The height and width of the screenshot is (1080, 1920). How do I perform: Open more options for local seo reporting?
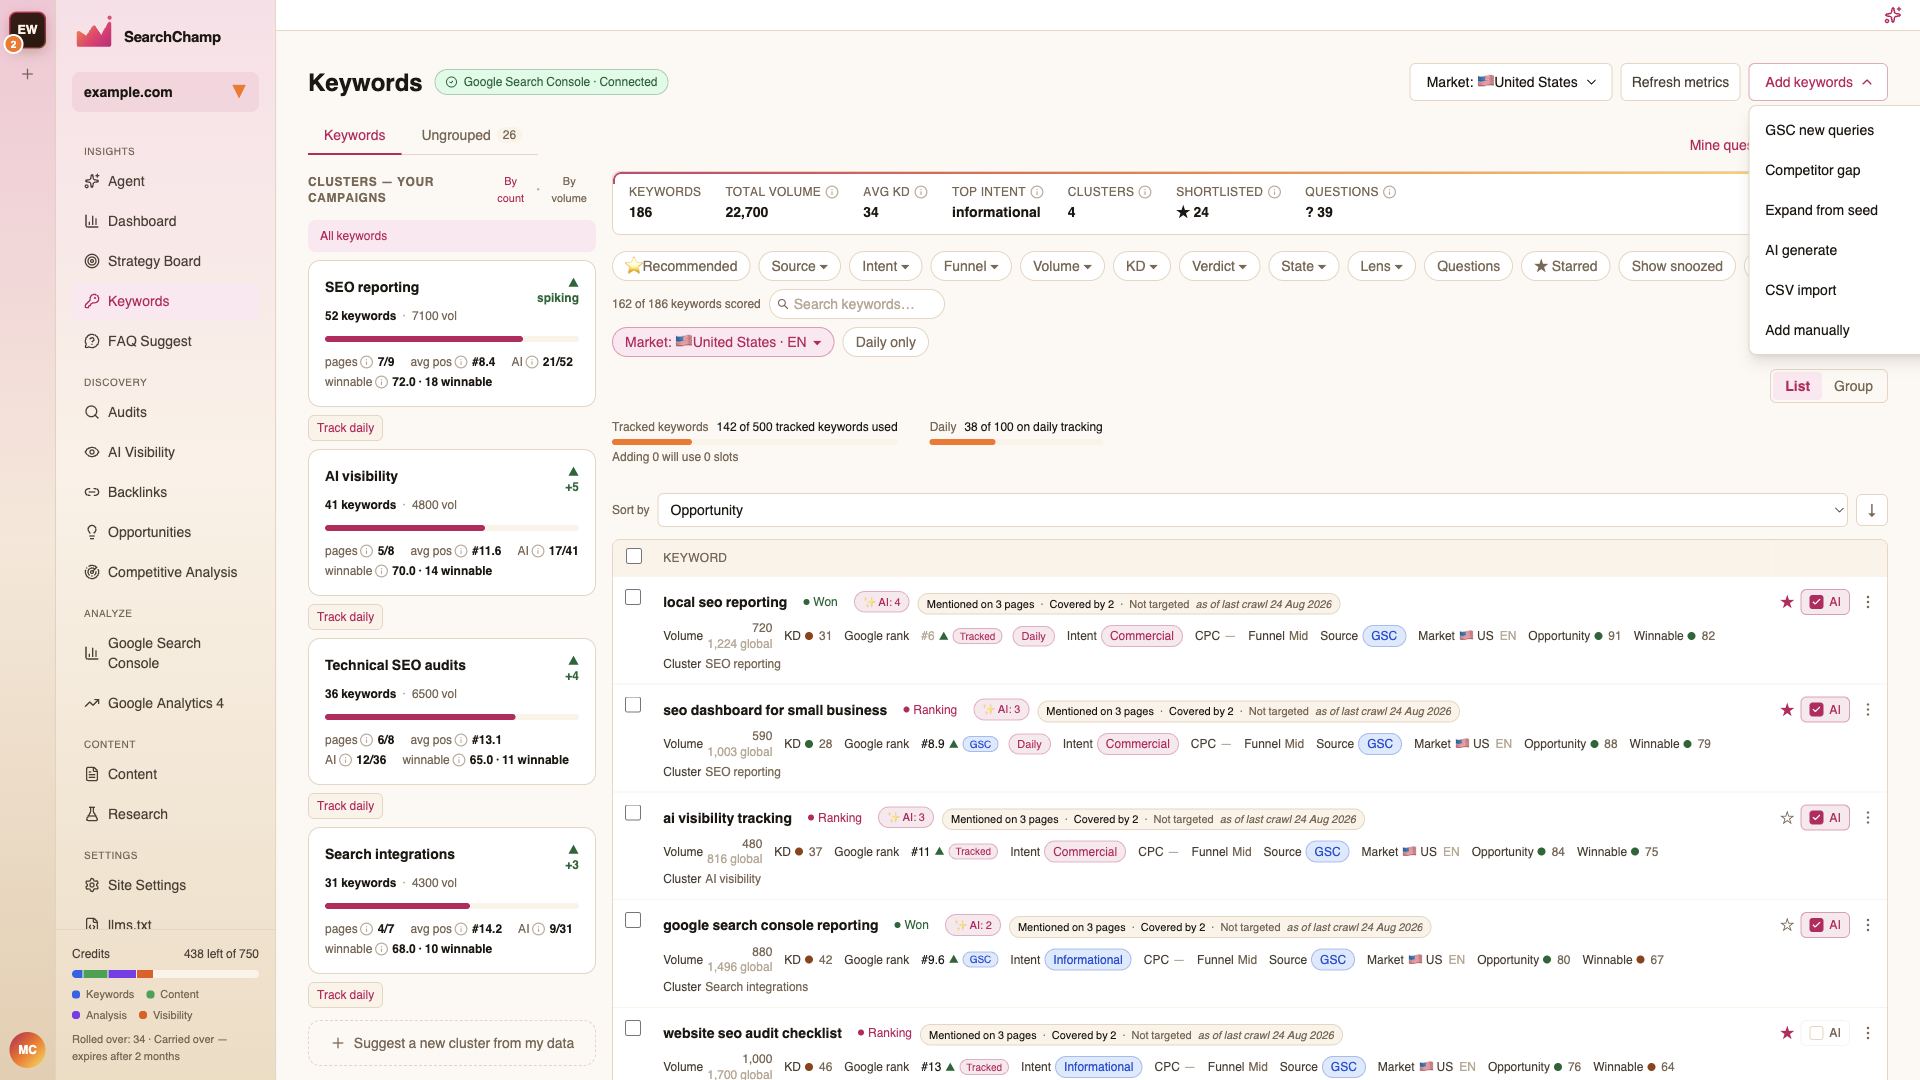(1868, 602)
